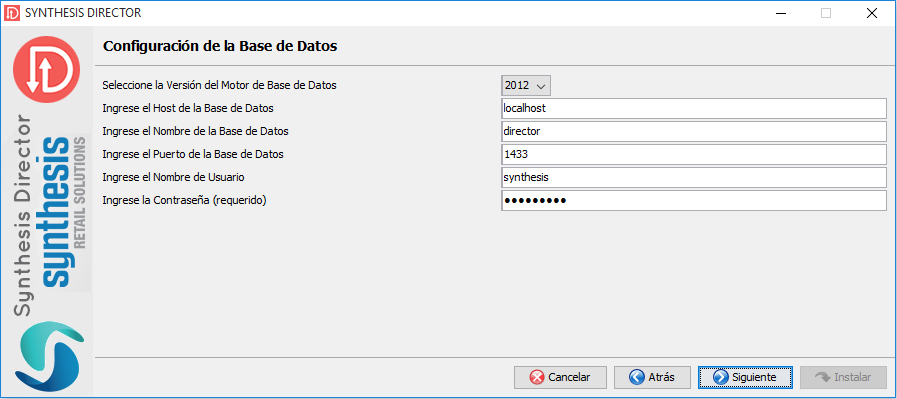
Task: Open the database engine version dropdown
Action: pos(526,86)
